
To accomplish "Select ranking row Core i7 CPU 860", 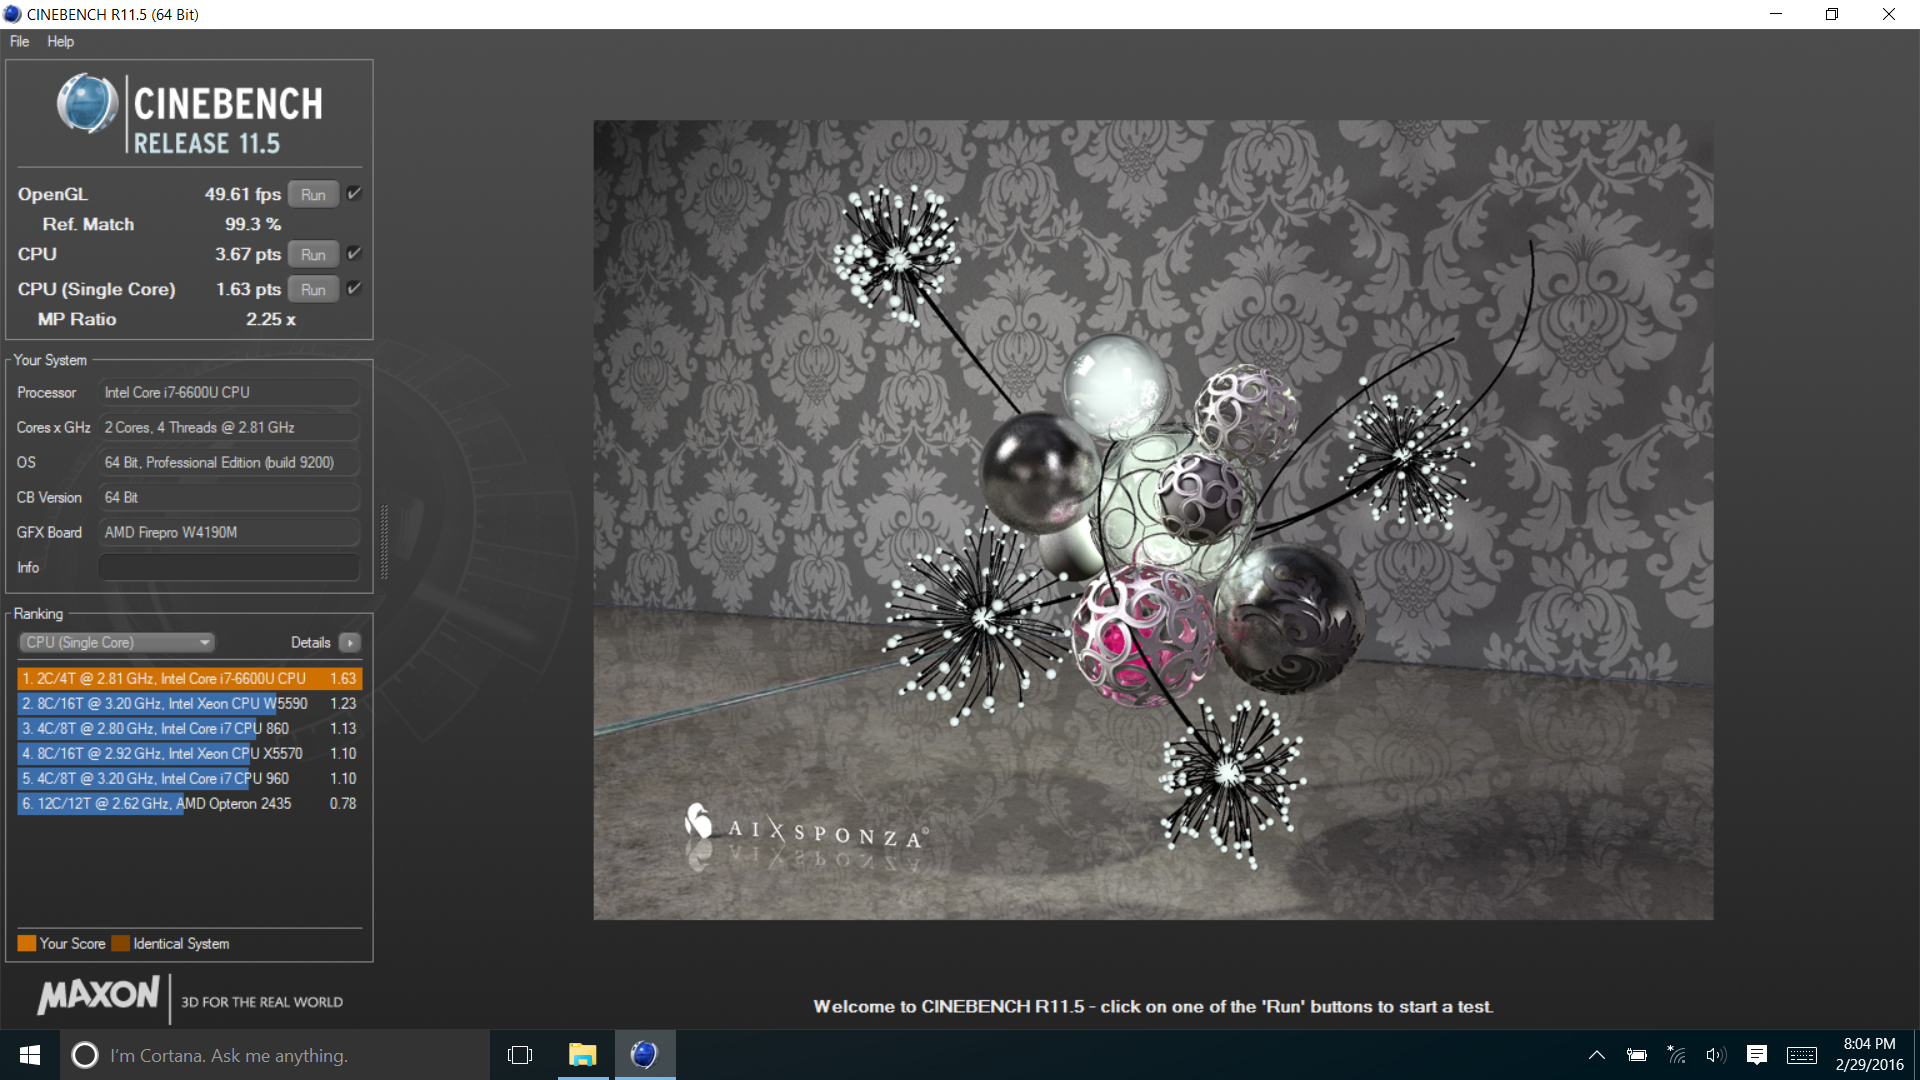I will 189,728.
